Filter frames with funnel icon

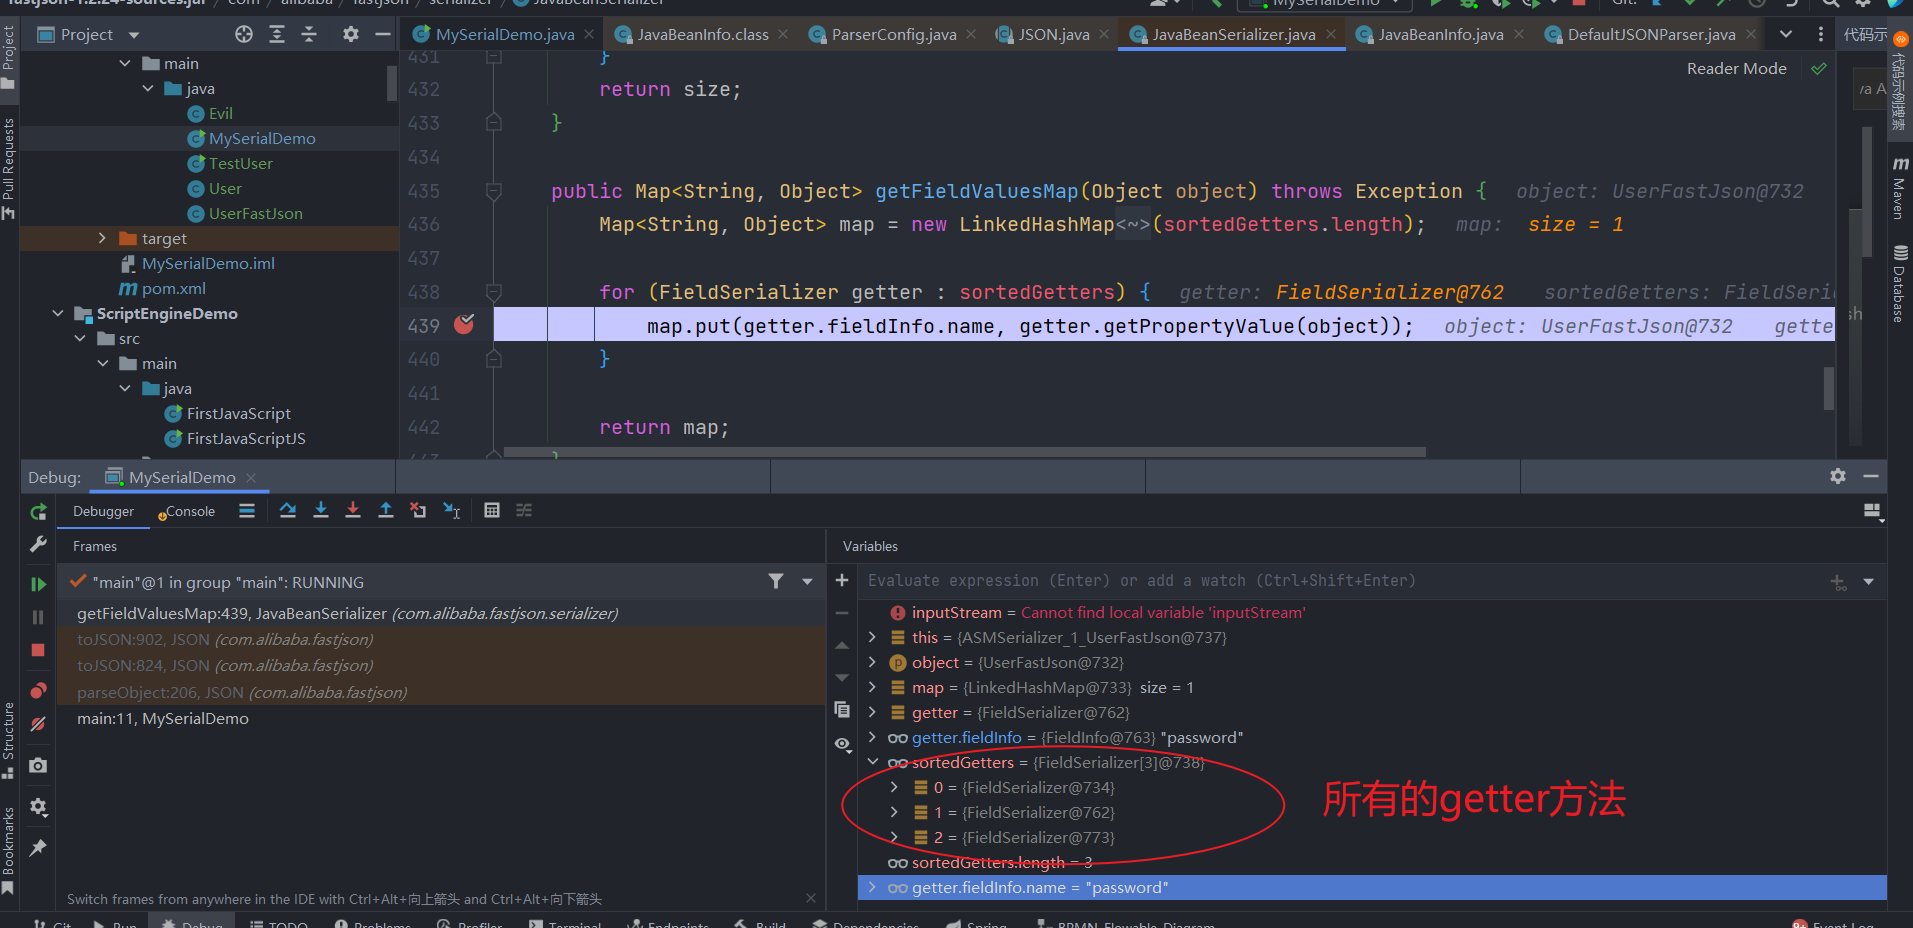[x=776, y=581]
